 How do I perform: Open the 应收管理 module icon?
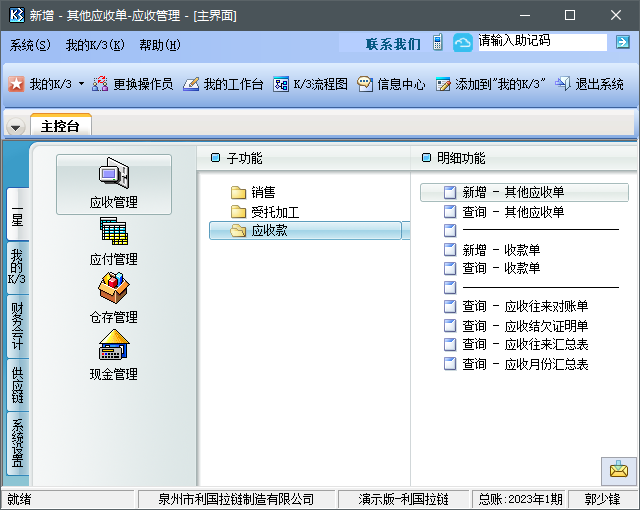[x=113, y=174]
